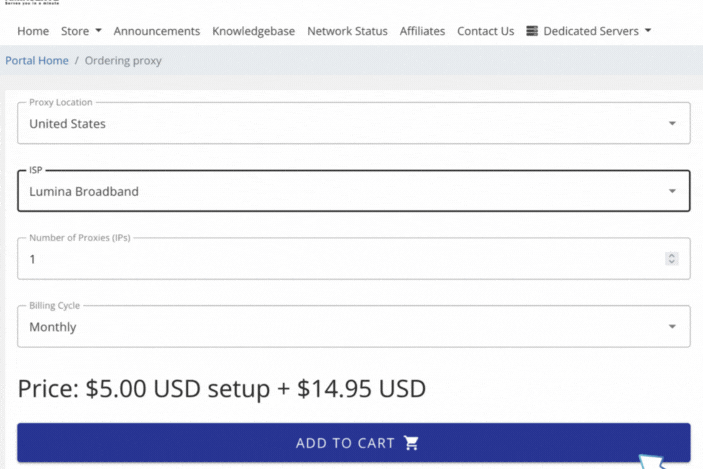
Task: Go to the Home menu item
Action: coord(33,31)
